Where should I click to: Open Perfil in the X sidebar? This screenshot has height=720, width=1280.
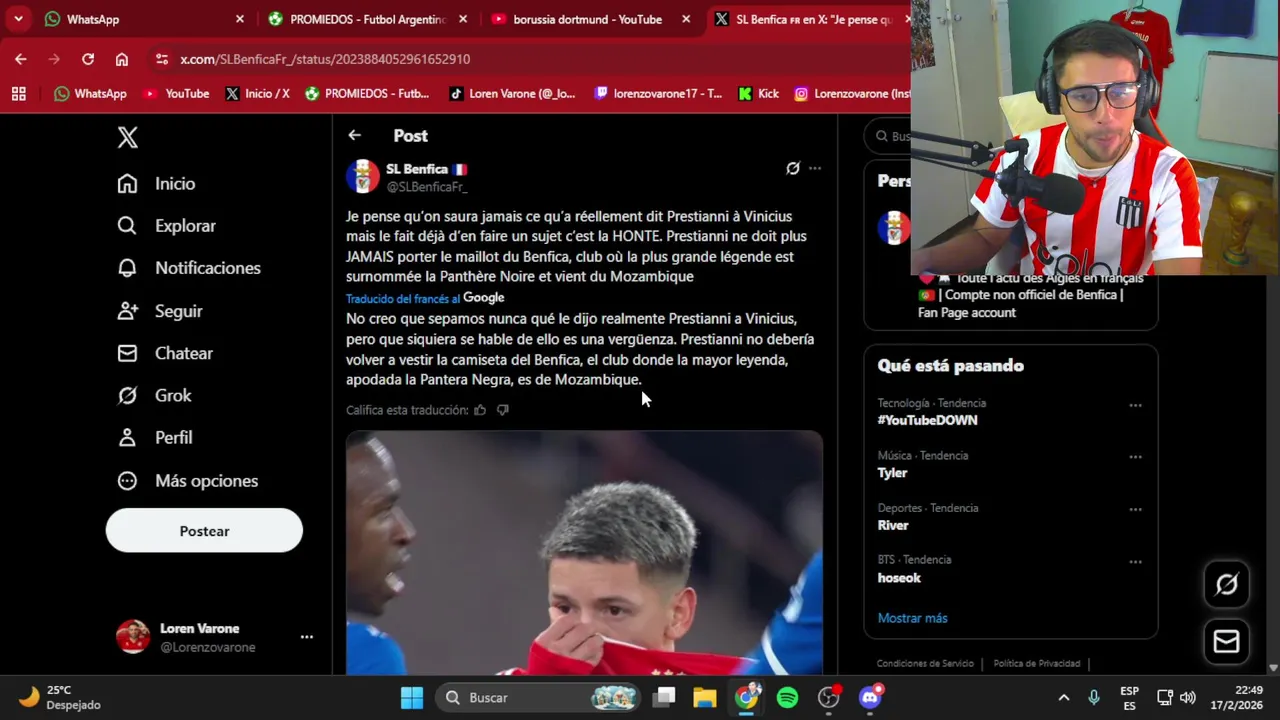click(155, 438)
